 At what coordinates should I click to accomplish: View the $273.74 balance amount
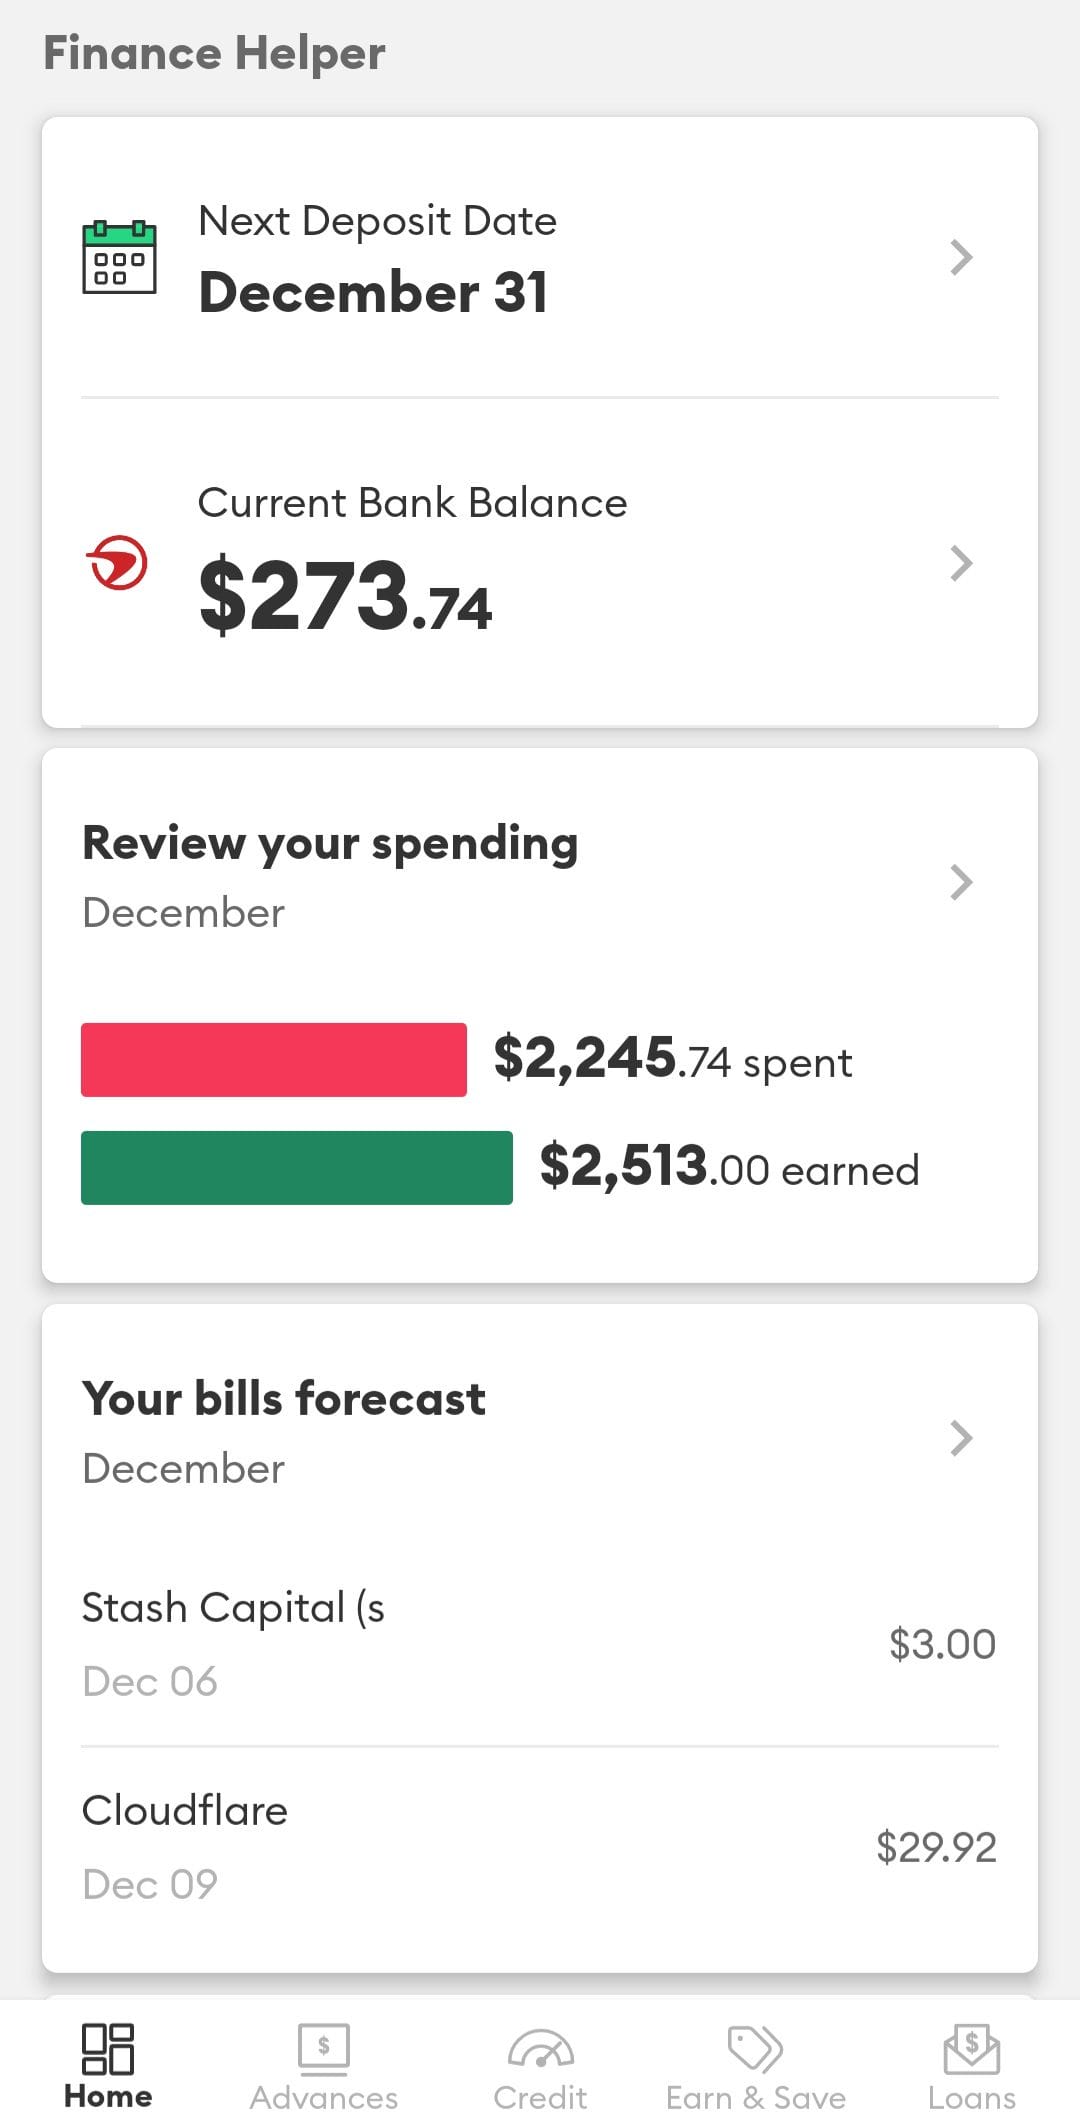(345, 597)
